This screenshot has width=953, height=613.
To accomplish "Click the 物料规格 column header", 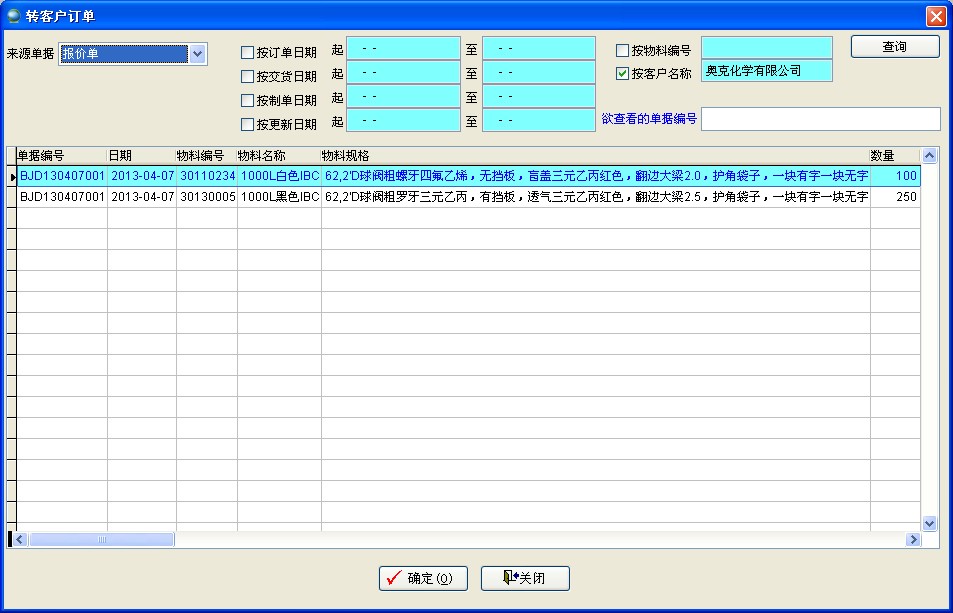I will click(x=594, y=156).
